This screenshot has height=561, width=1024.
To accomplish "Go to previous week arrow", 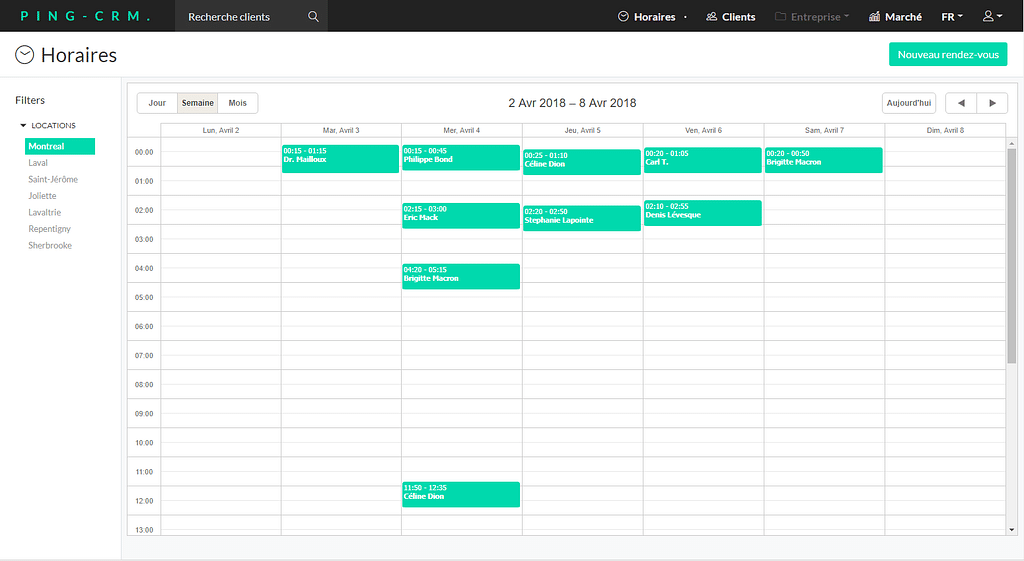I will click(x=961, y=103).
